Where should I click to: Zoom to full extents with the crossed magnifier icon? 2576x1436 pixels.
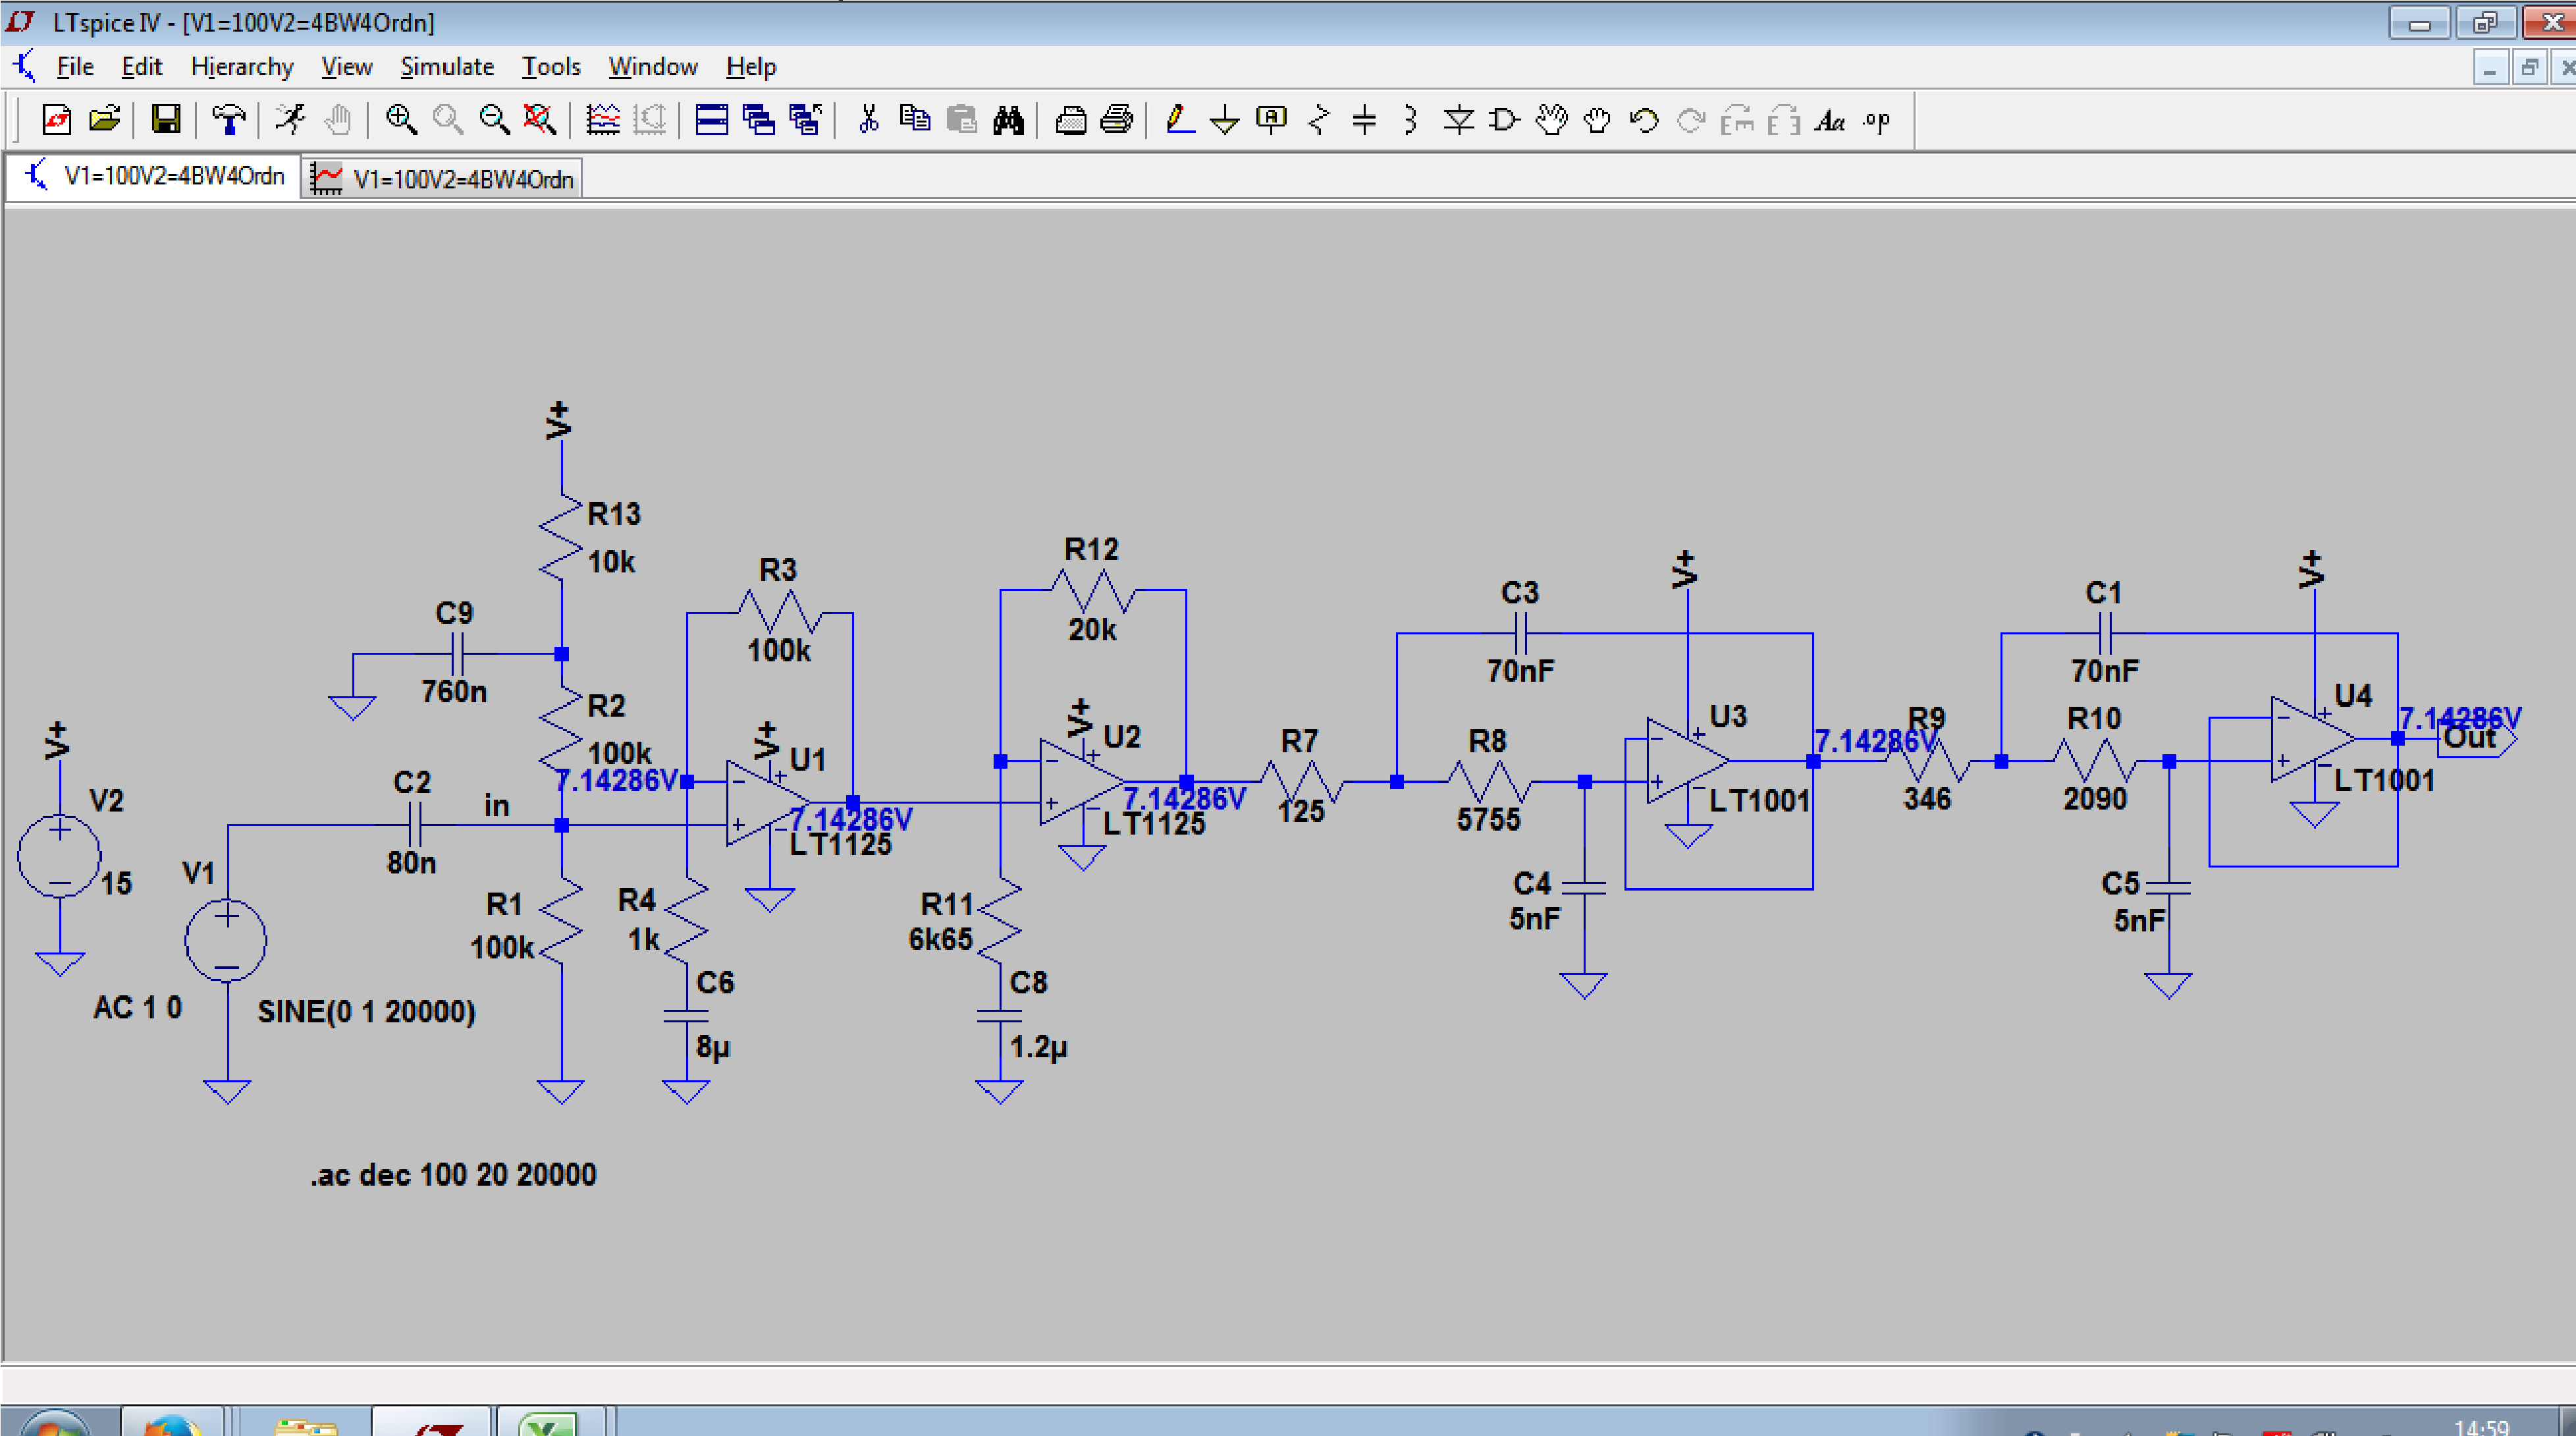[x=540, y=120]
